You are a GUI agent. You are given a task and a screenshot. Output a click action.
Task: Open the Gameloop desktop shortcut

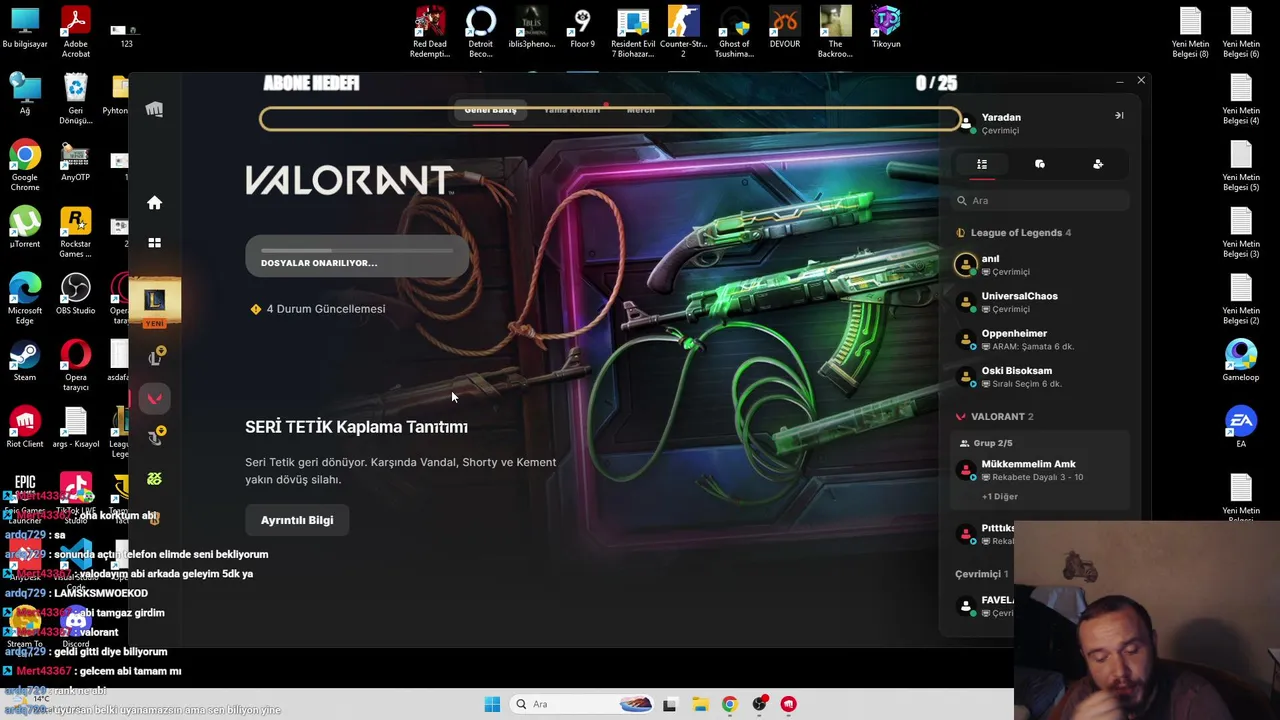click(1241, 362)
